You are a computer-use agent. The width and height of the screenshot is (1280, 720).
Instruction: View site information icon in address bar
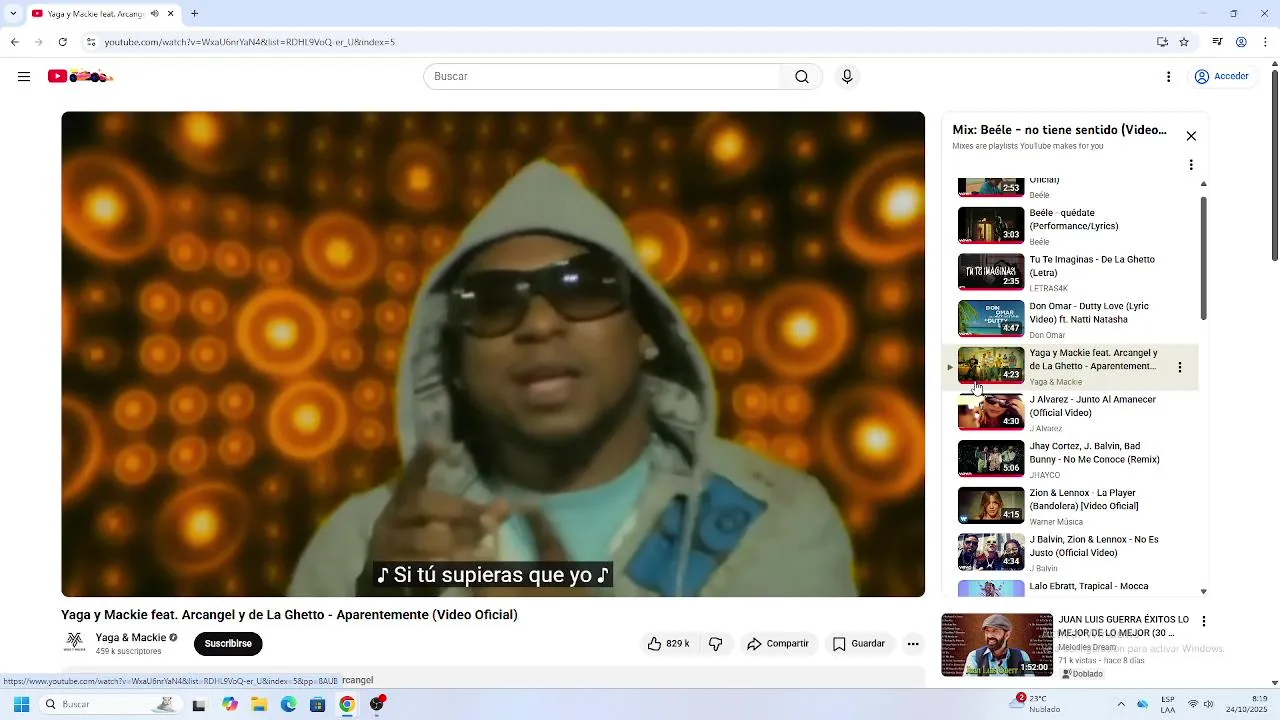pyautogui.click(x=91, y=42)
